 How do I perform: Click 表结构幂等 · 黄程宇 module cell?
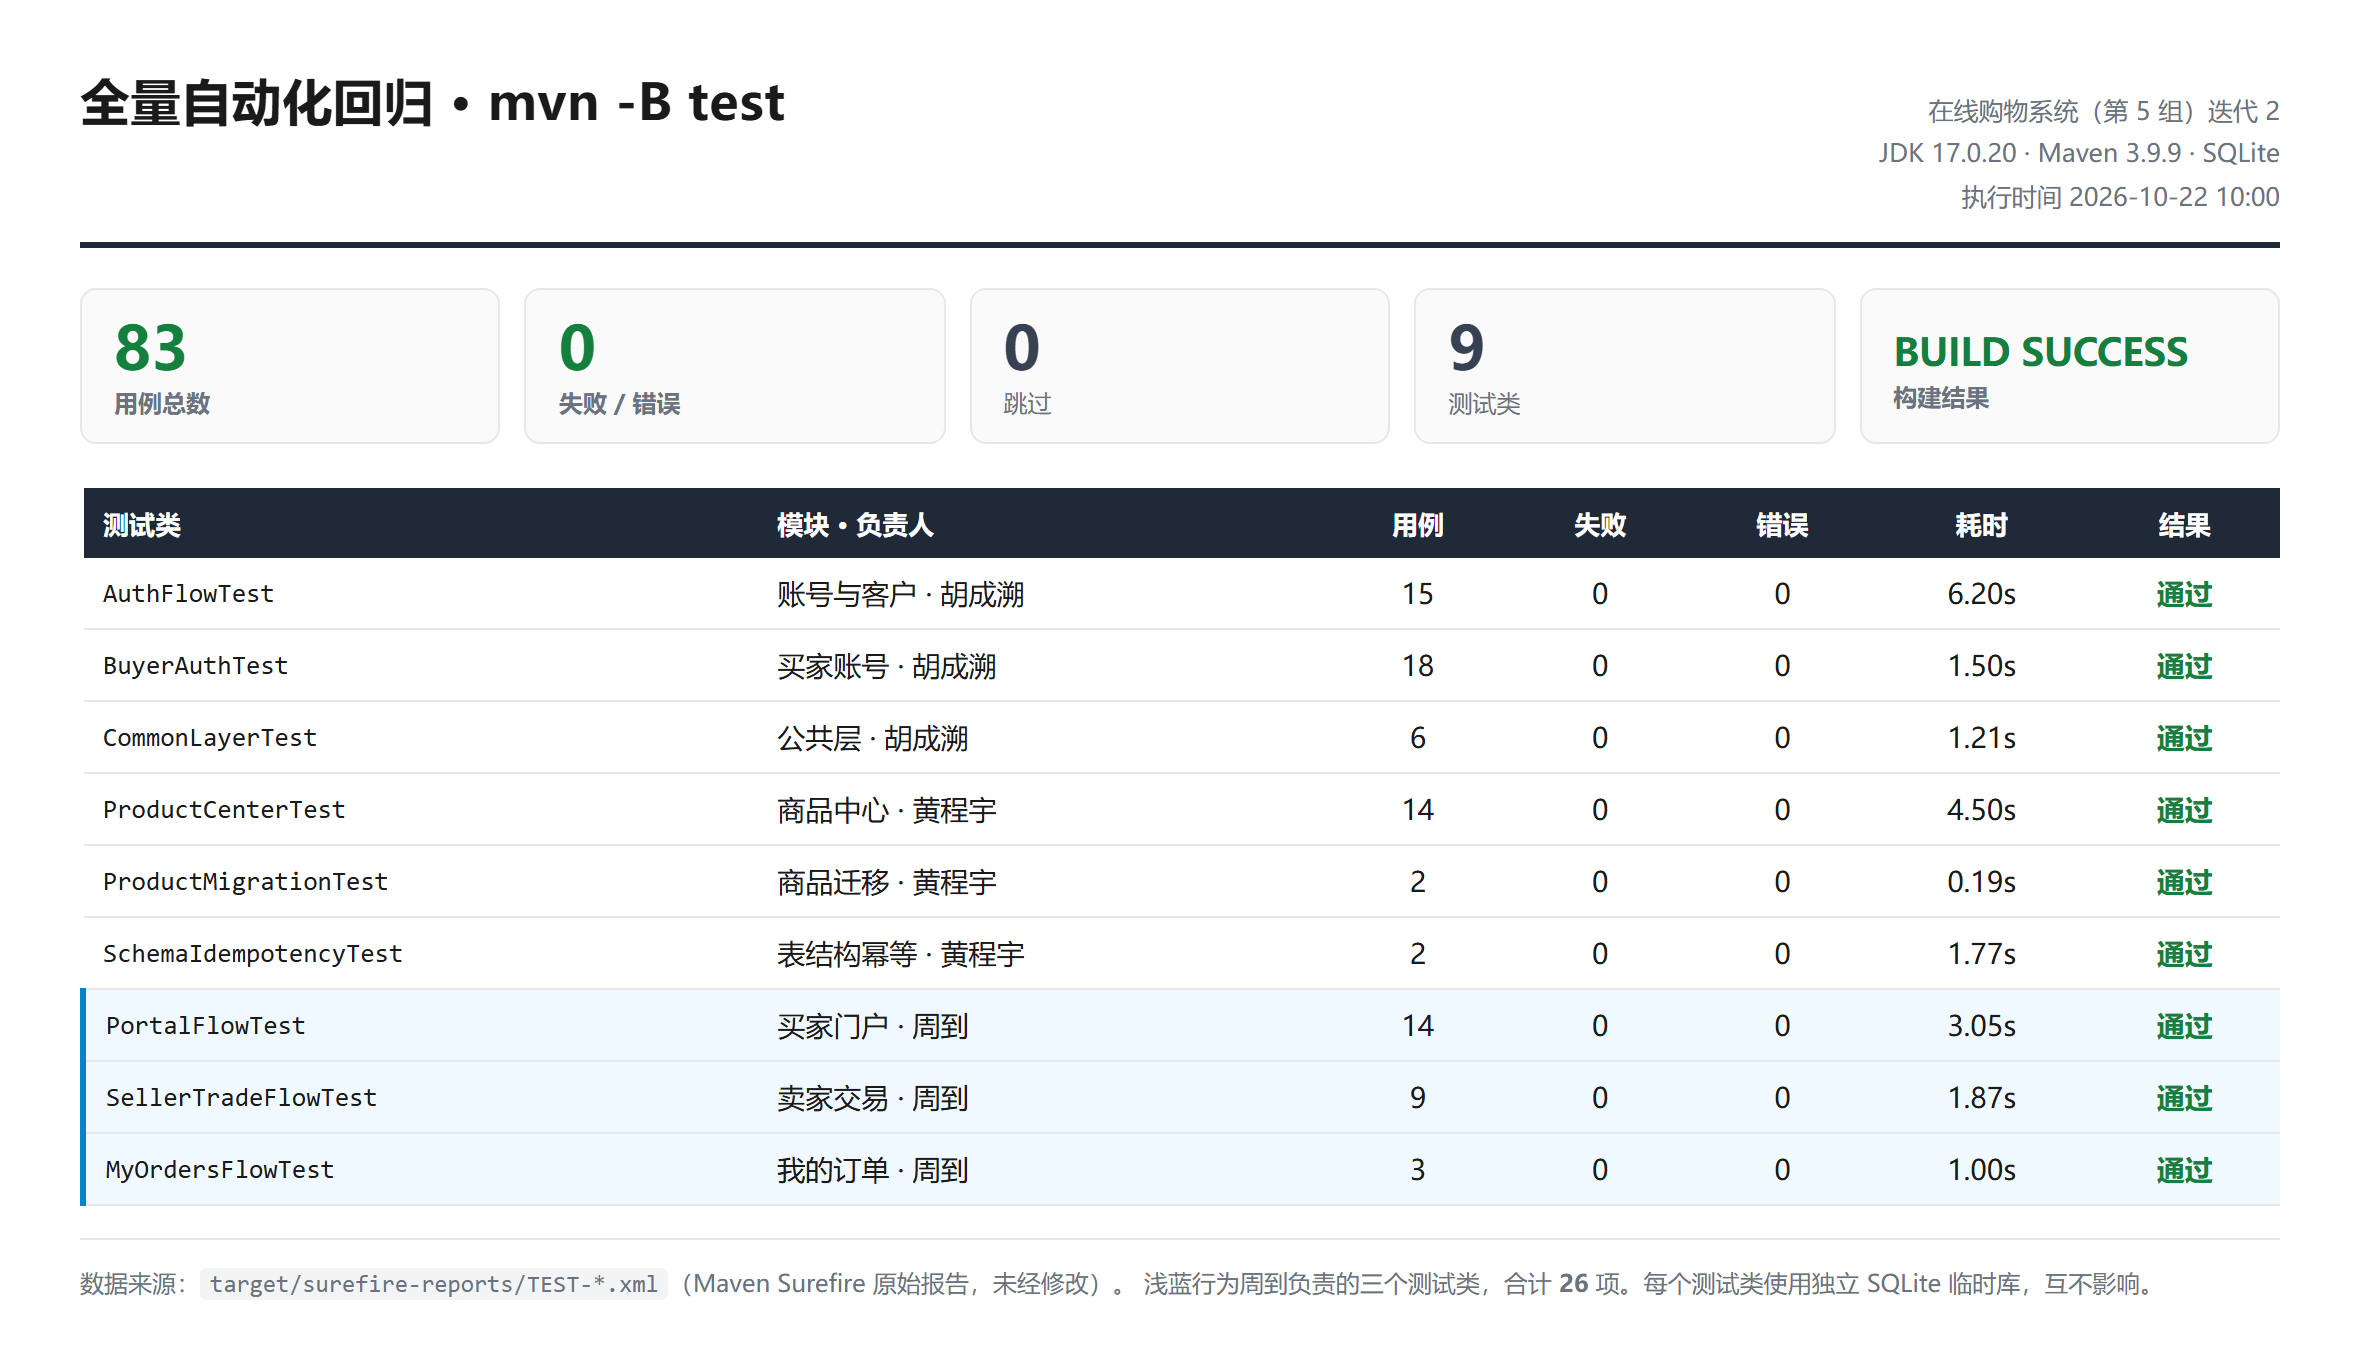tap(900, 954)
